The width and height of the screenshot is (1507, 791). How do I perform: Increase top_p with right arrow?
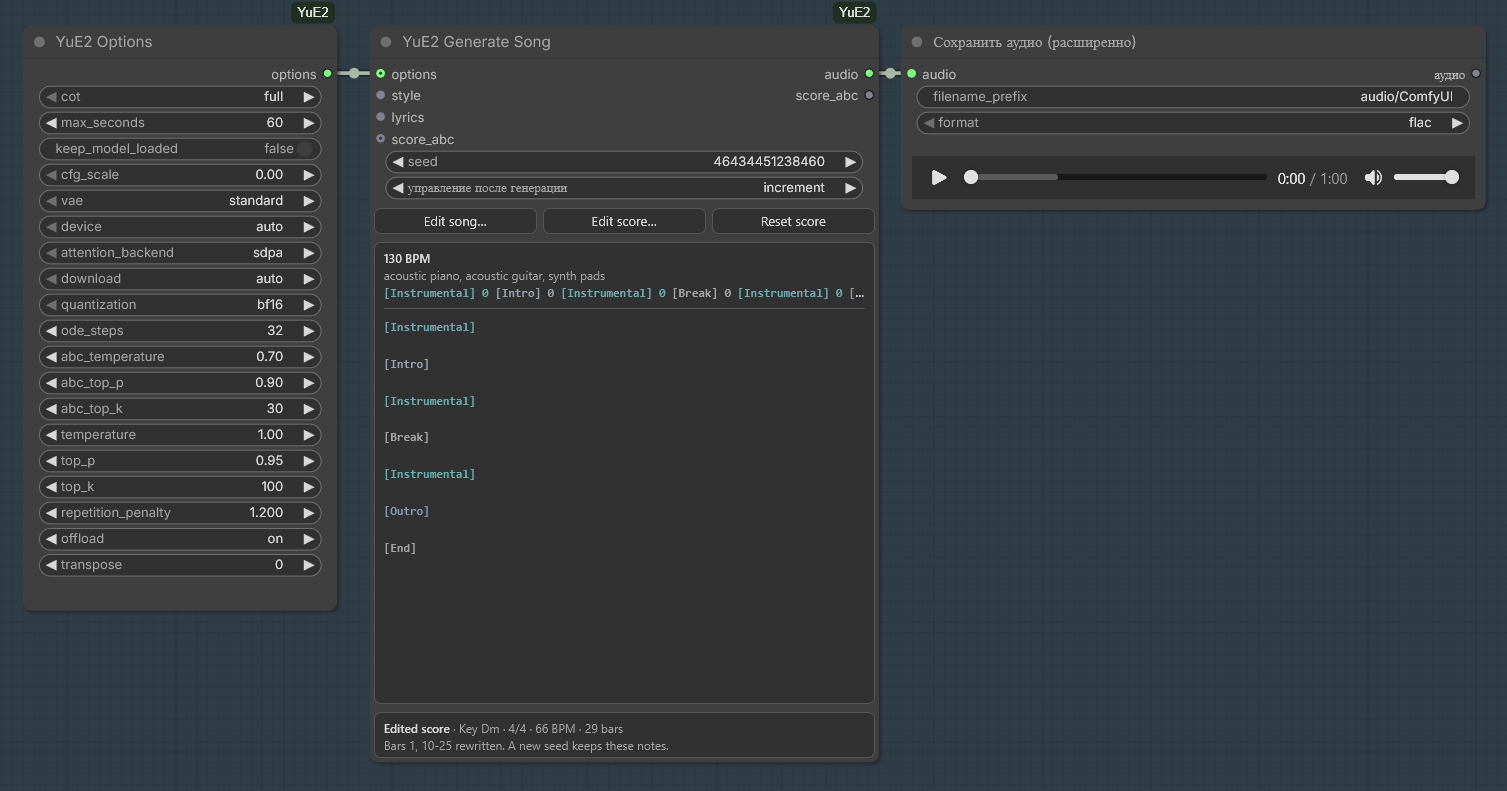coord(309,461)
